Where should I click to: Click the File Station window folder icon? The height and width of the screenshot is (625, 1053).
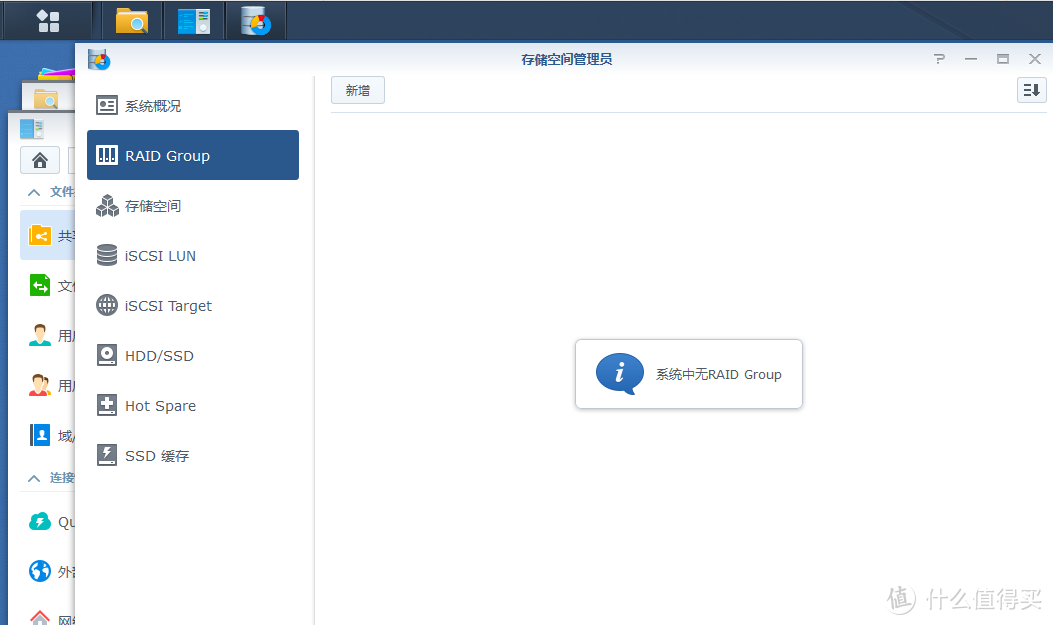tap(46, 99)
